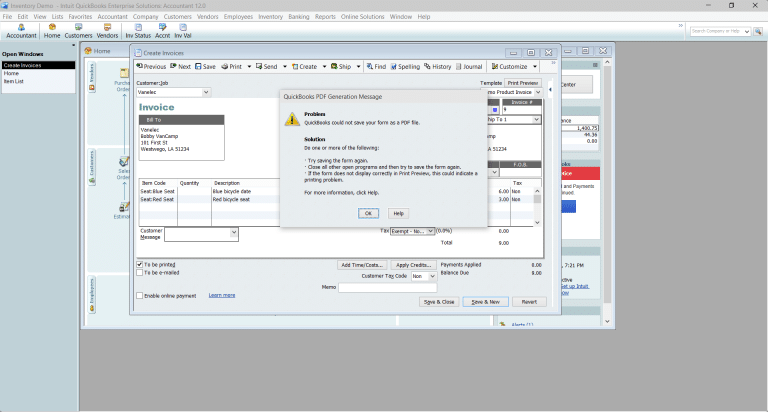Screen dimensions: 768x412
Task: Open Find in invoice toolbar
Action: [x=376, y=67]
